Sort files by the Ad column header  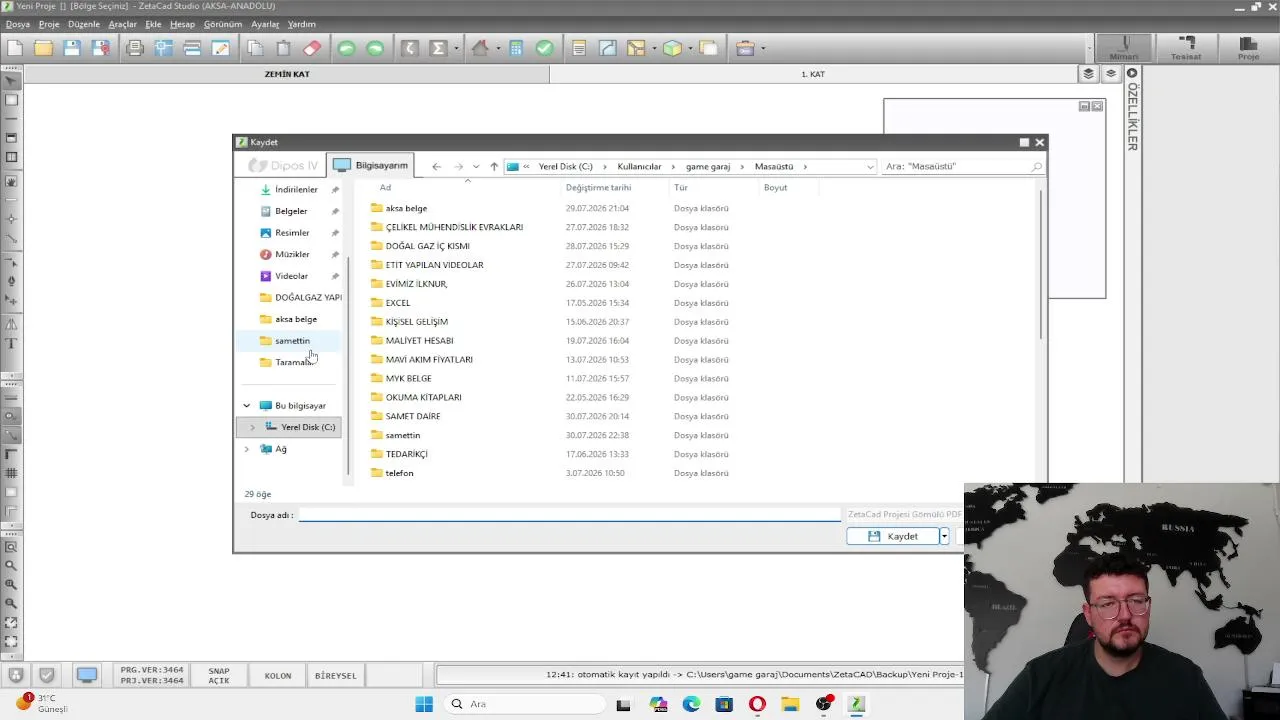pos(385,188)
